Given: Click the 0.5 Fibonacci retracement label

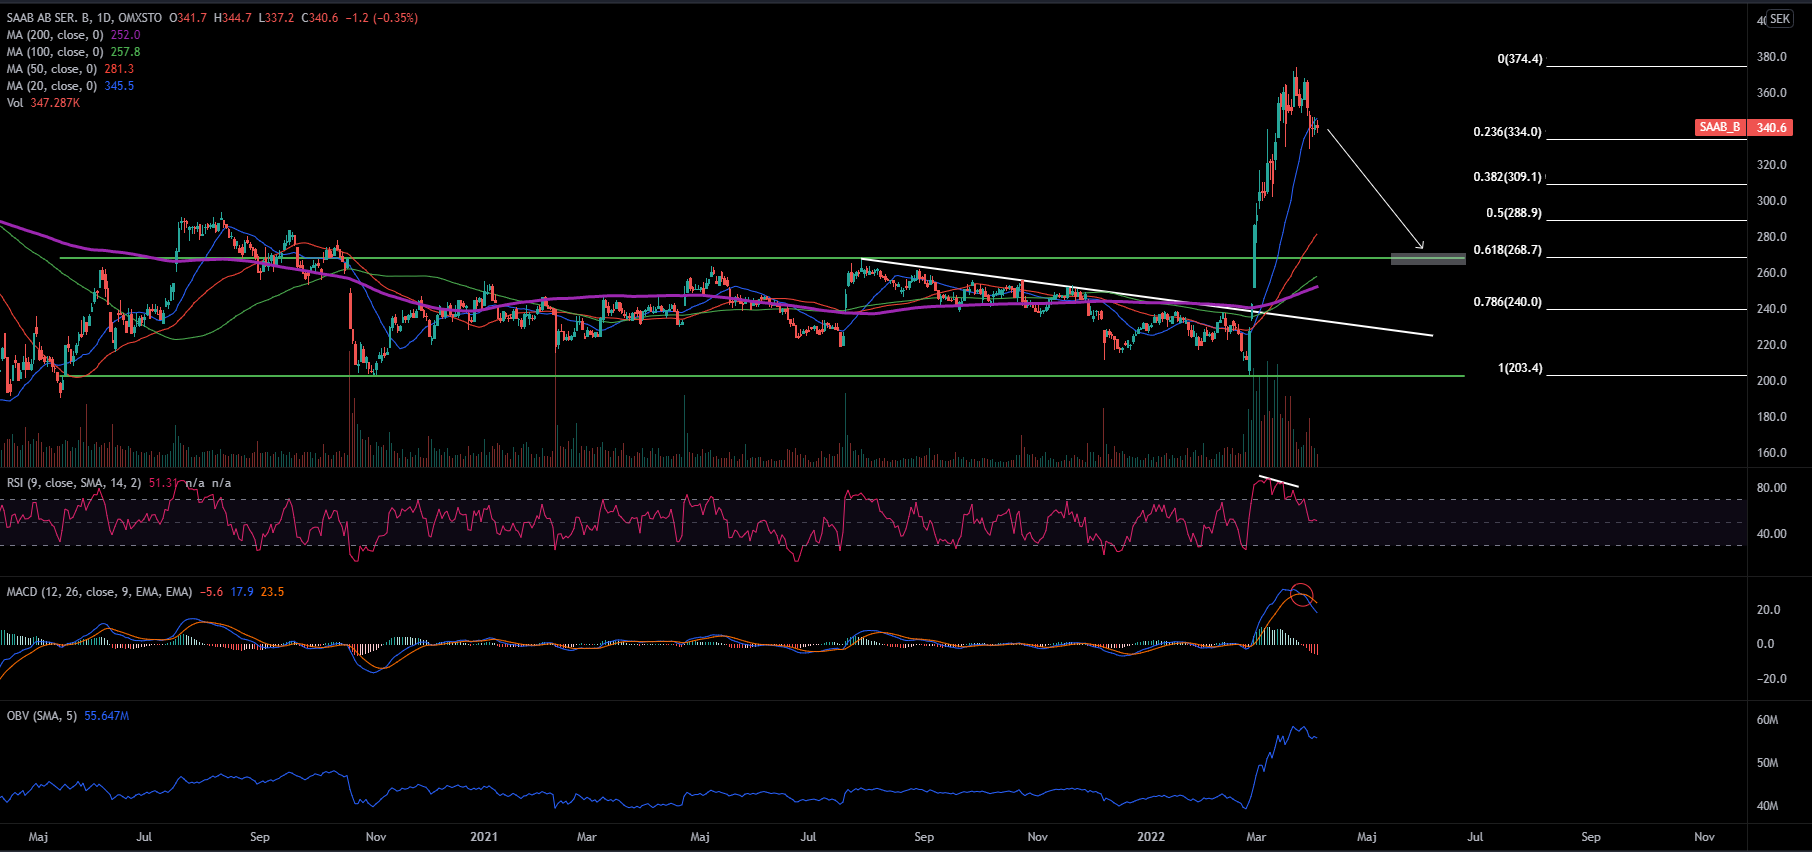Looking at the screenshot, I should 1513,213.
